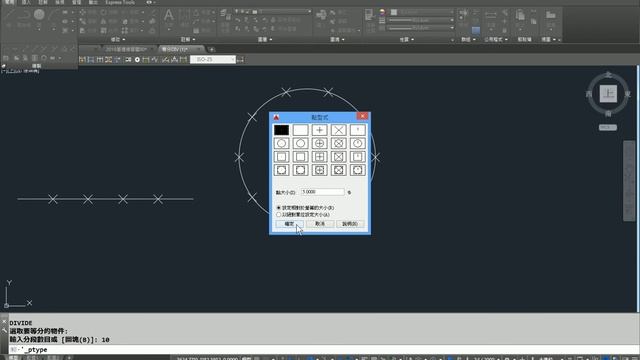Viewport: 640px width, 360px height.
Task: Select the short vertical tick point style
Action: [358, 130]
